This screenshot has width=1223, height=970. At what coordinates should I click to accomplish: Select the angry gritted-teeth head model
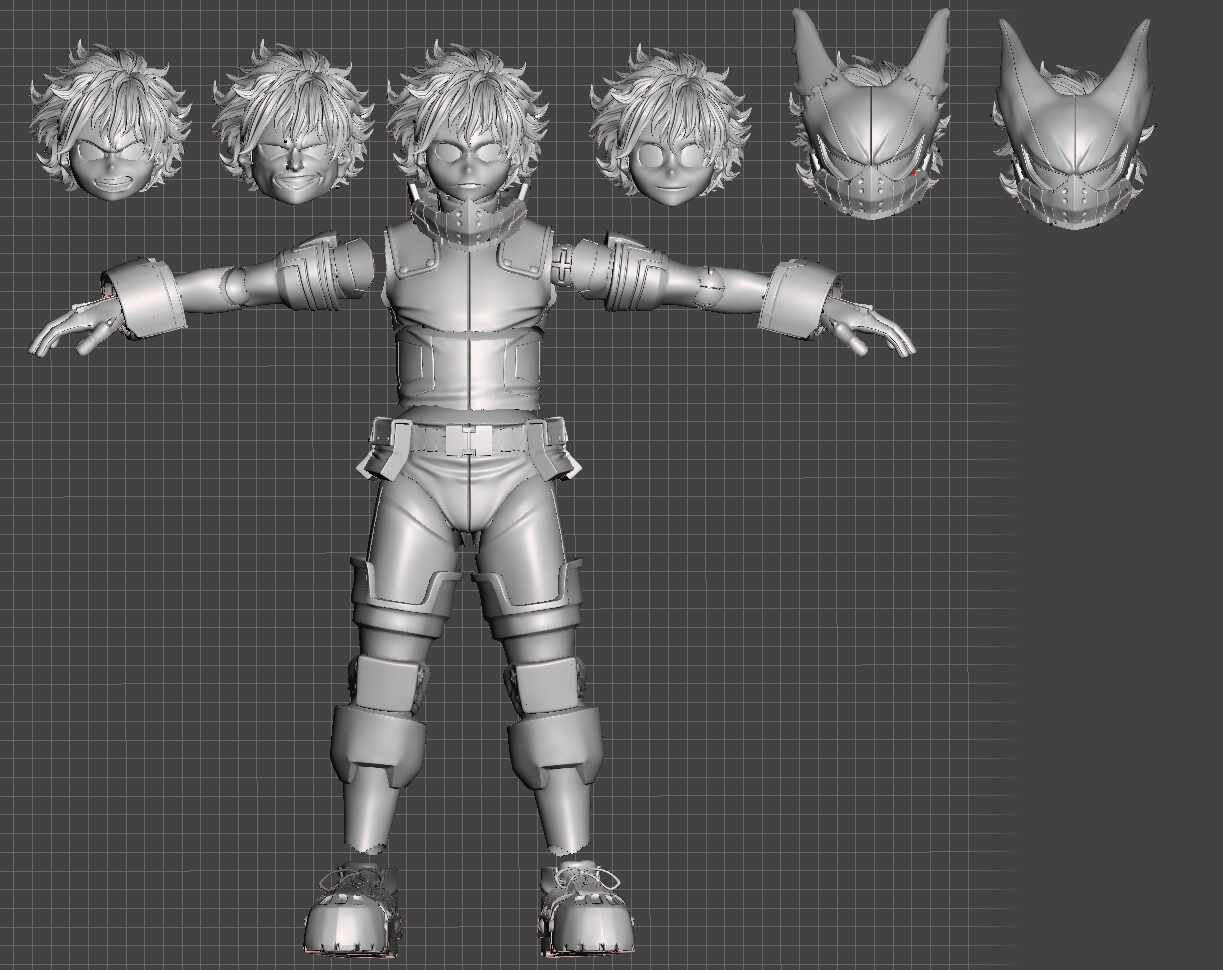click(x=110, y=122)
